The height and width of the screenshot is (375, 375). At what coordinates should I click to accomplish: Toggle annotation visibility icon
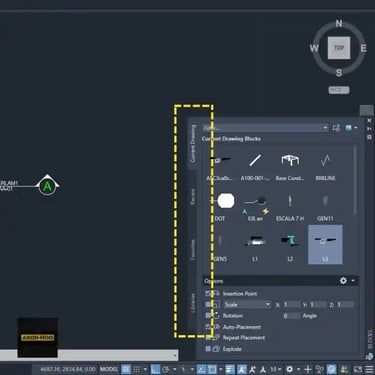click(242, 369)
